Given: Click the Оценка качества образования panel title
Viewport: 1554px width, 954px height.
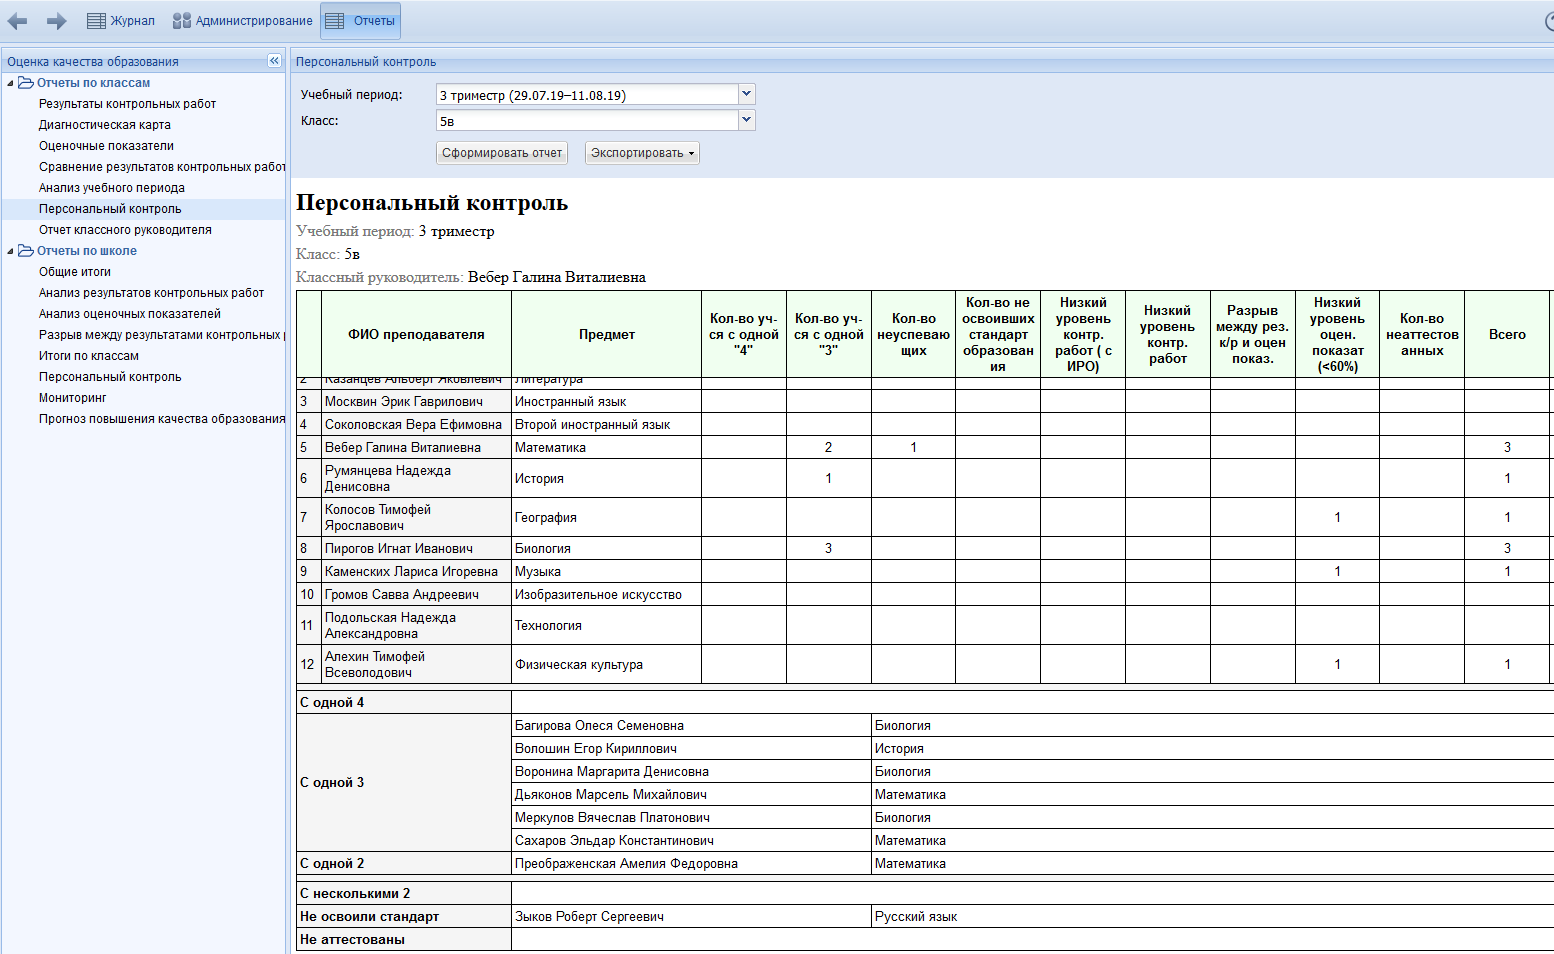Looking at the screenshot, I should pyautogui.click(x=93, y=62).
